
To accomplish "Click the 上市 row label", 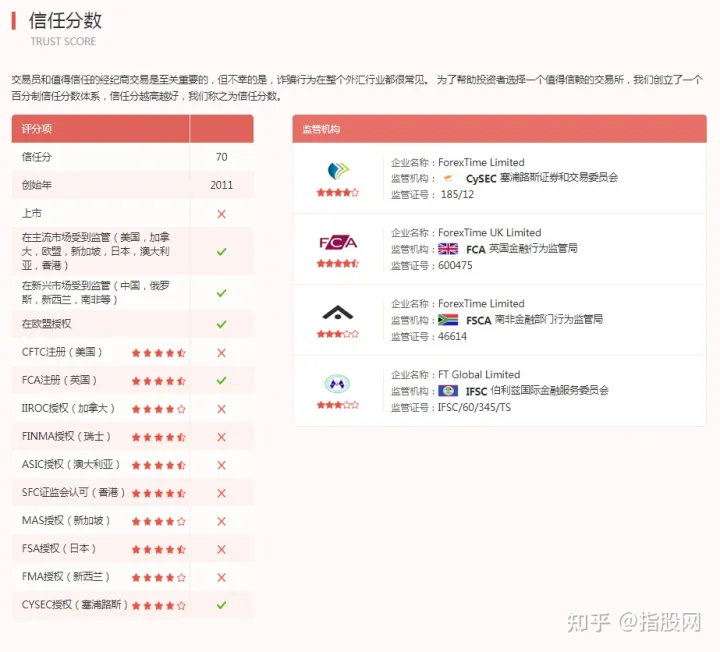I will [x=32, y=214].
